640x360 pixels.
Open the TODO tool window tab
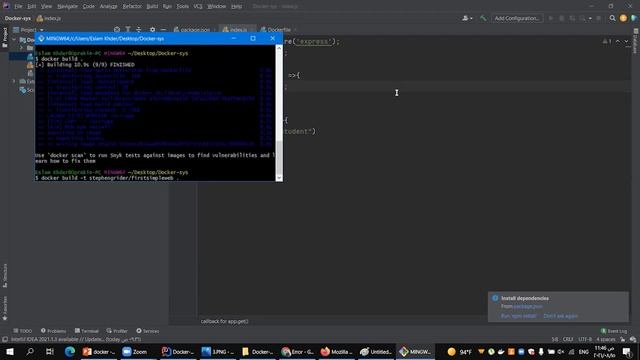[x=22, y=331]
